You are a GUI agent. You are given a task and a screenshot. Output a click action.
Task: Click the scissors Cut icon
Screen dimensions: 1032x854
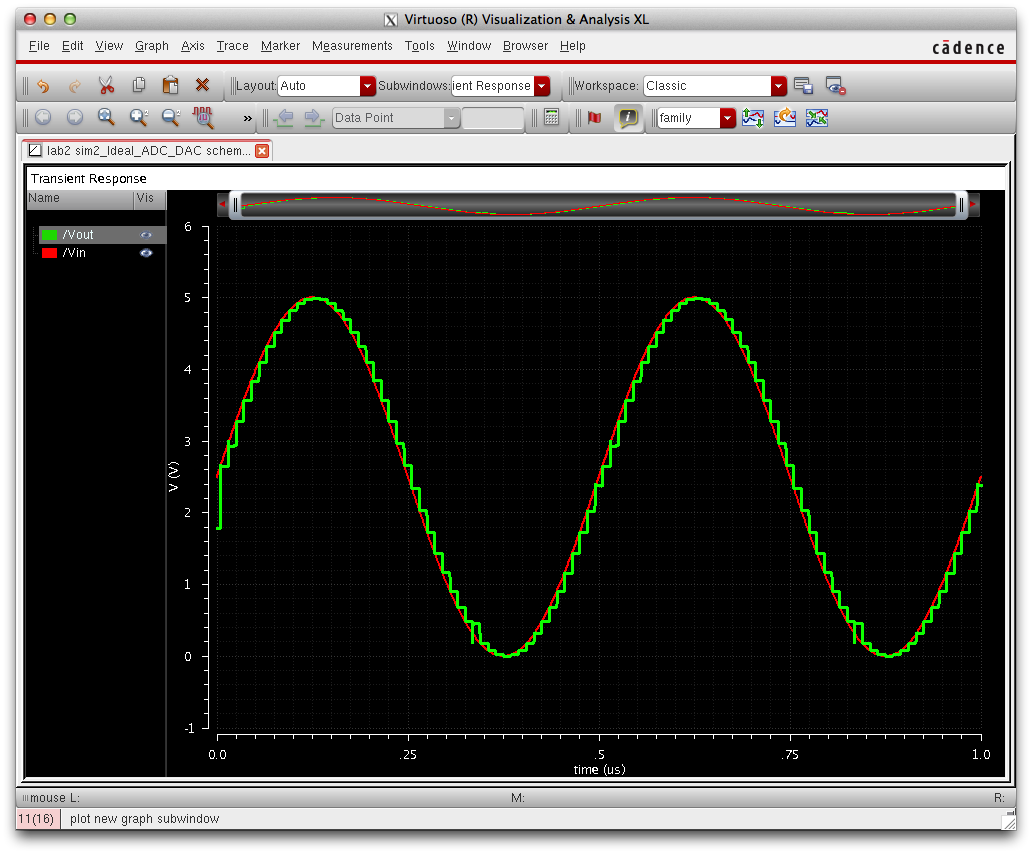[106, 86]
